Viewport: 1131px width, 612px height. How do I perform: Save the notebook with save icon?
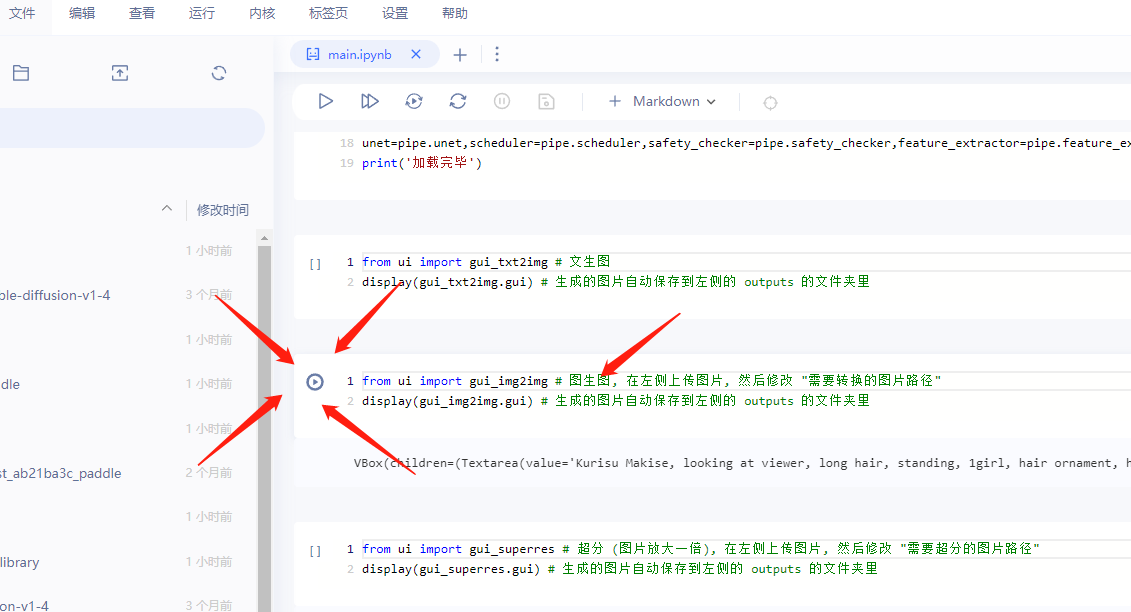[546, 101]
